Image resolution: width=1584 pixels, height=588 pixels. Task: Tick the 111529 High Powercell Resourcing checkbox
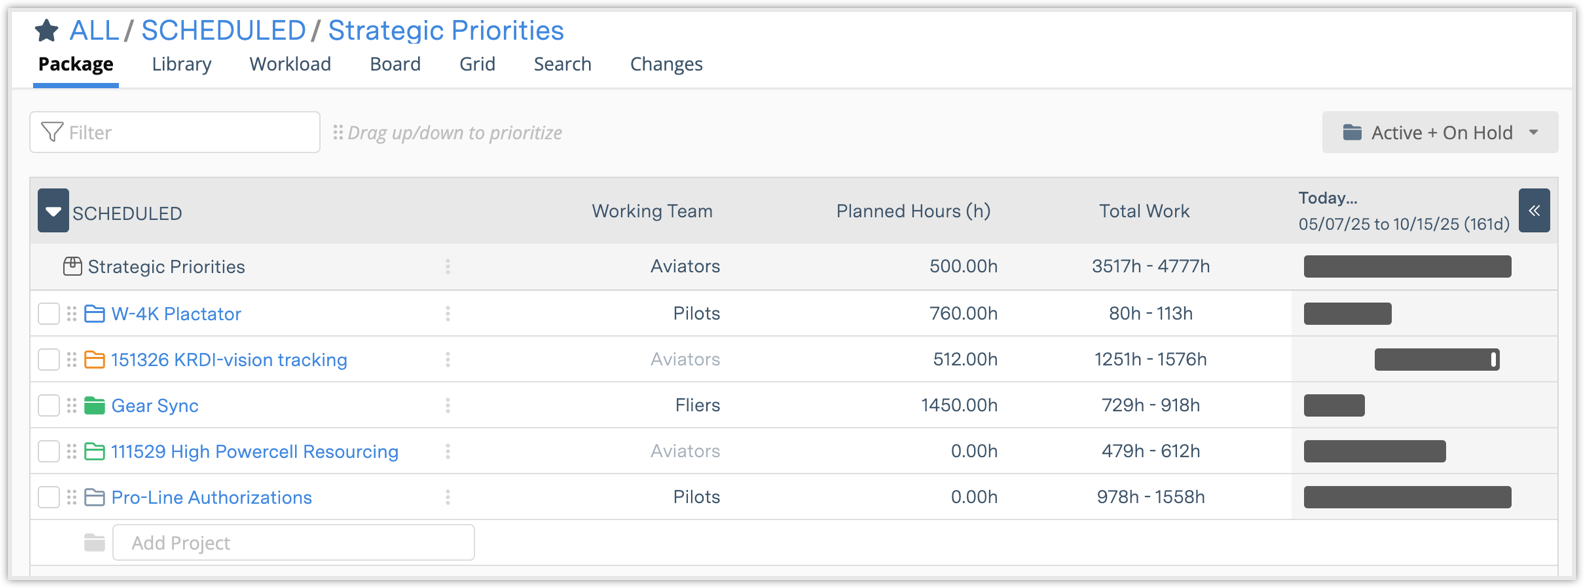(48, 452)
